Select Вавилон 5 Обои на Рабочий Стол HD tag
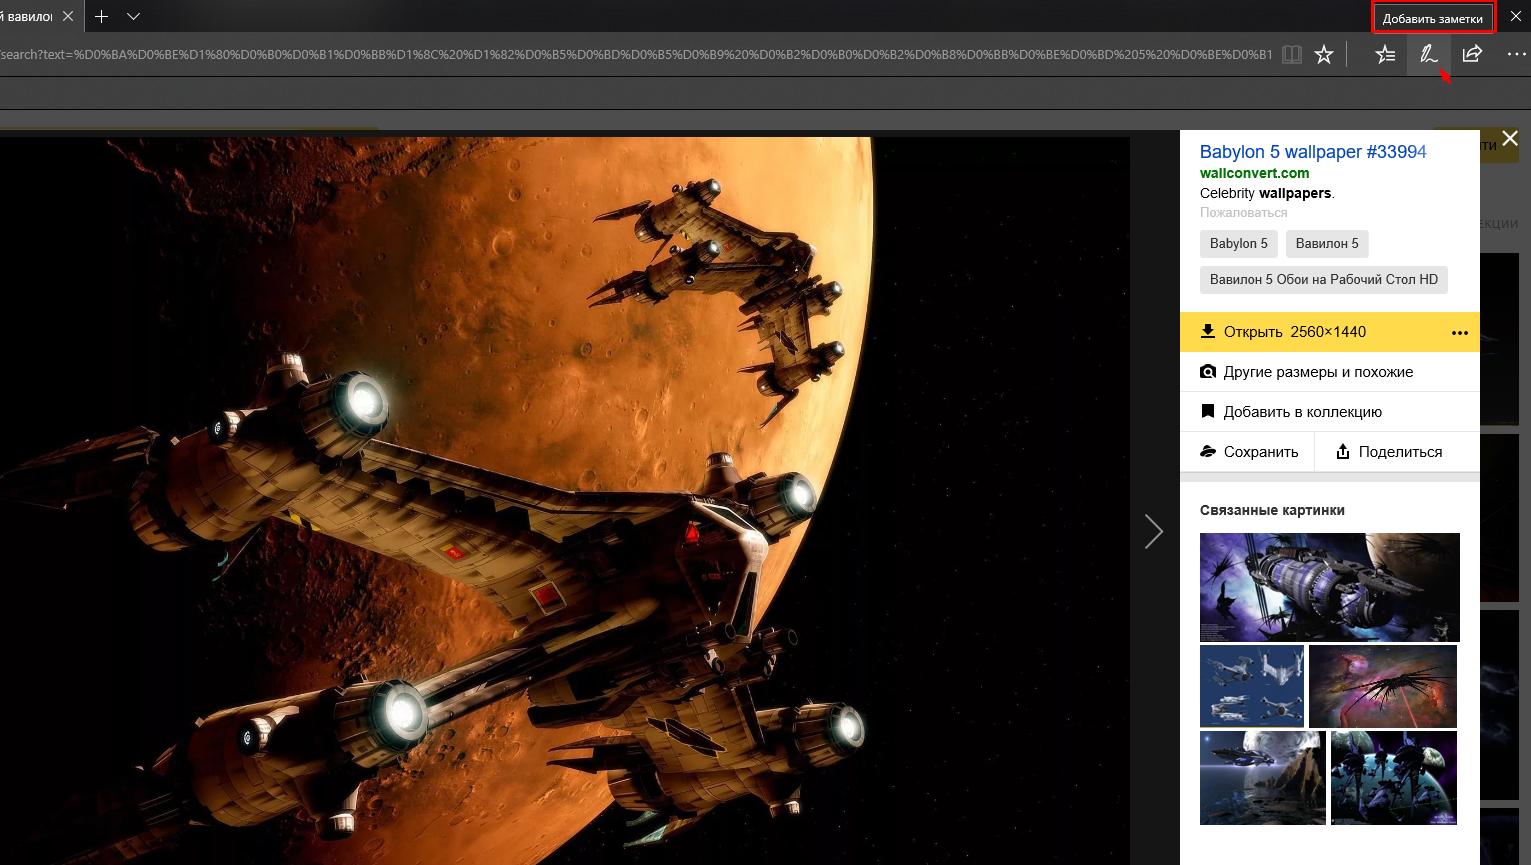The height and width of the screenshot is (865, 1531). click(x=1323, y=279)
